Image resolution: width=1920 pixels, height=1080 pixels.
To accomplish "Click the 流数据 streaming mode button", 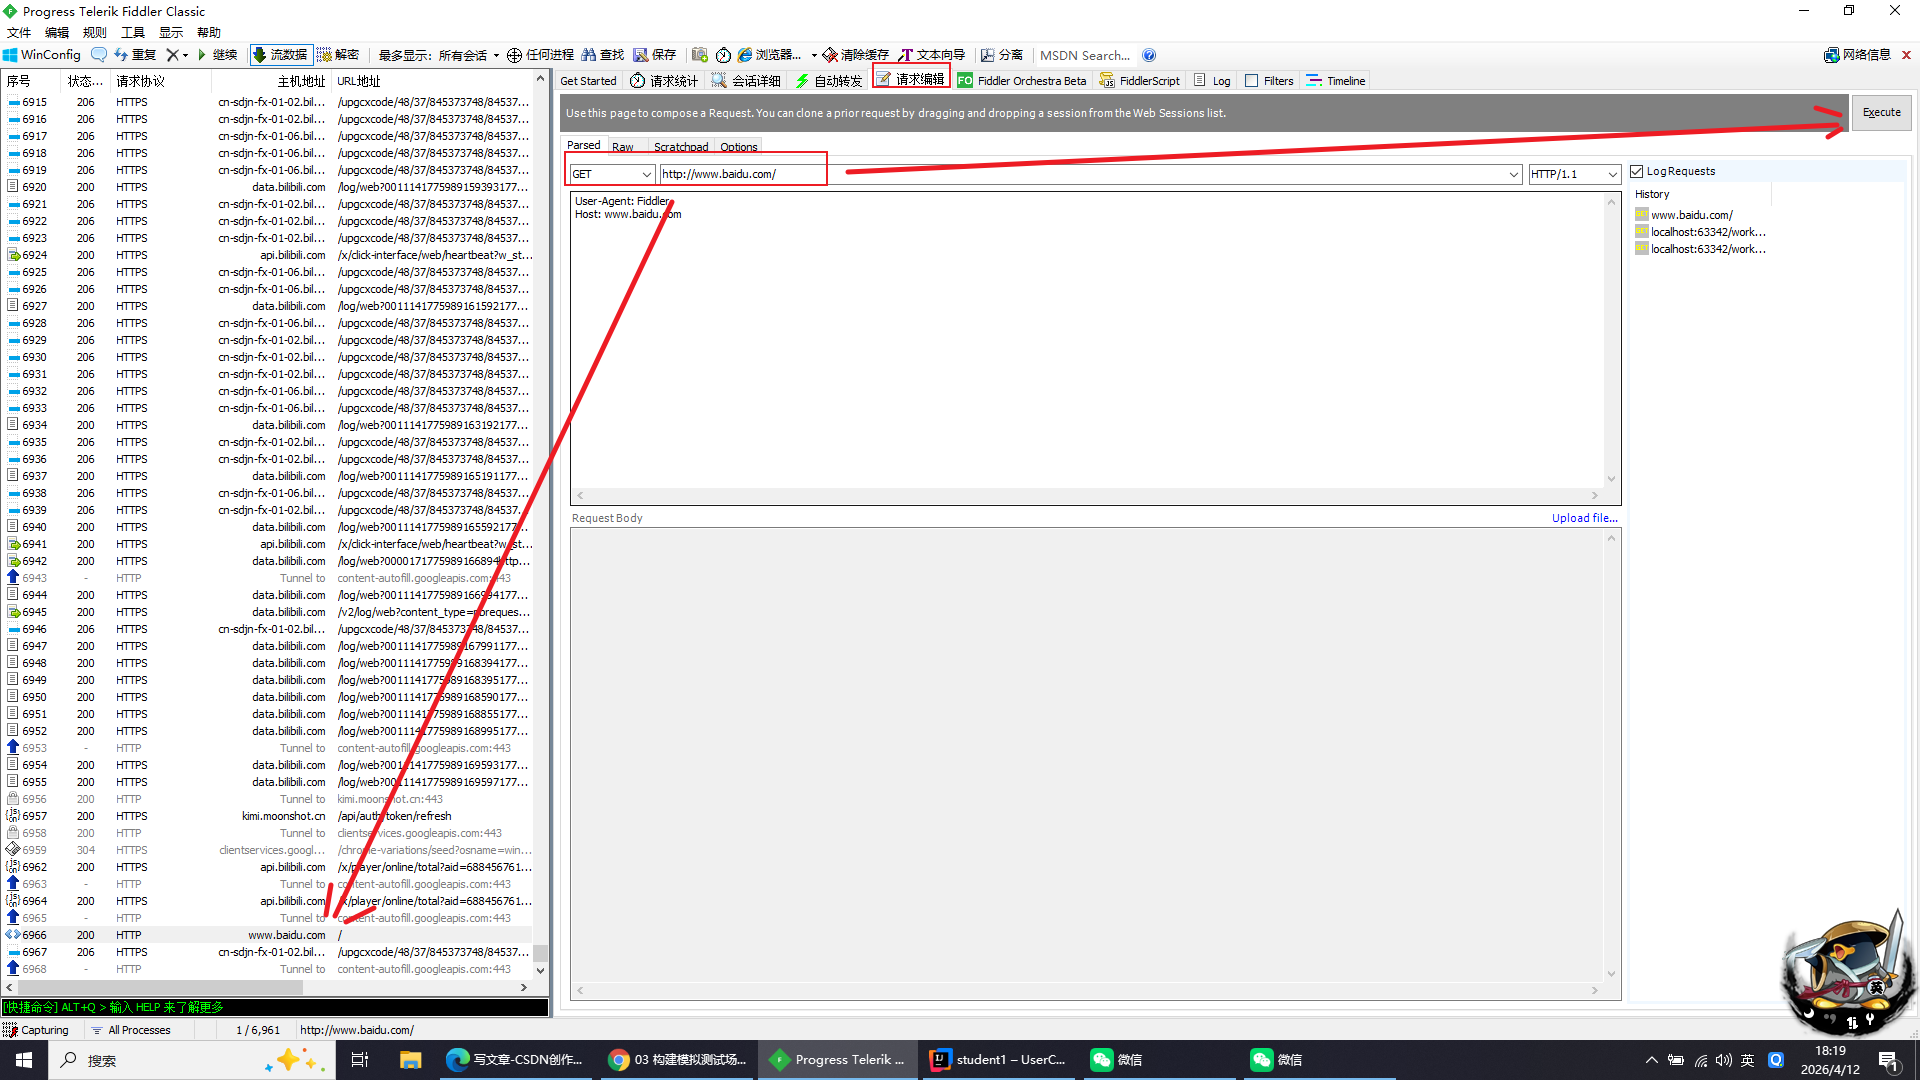I will pyautogui.click(x=280, y=55).
